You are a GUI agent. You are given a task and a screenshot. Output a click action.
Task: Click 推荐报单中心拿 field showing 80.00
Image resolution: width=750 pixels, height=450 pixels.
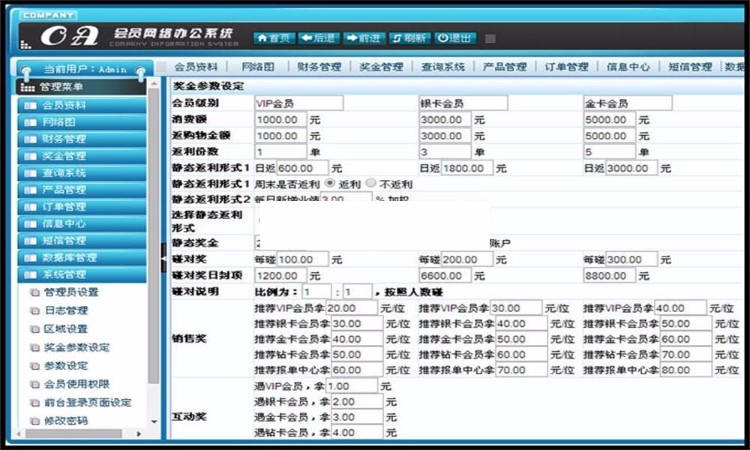click(685, 370)
